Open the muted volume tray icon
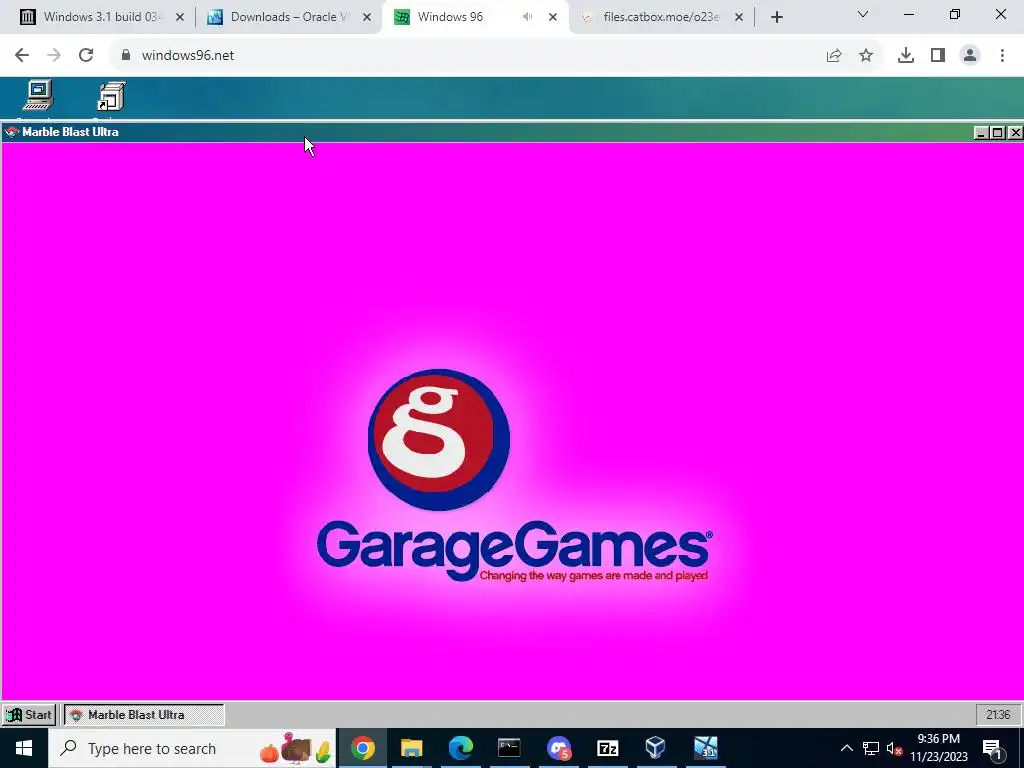The width and height of the screenshot is (1024, 768). point(894,748)
